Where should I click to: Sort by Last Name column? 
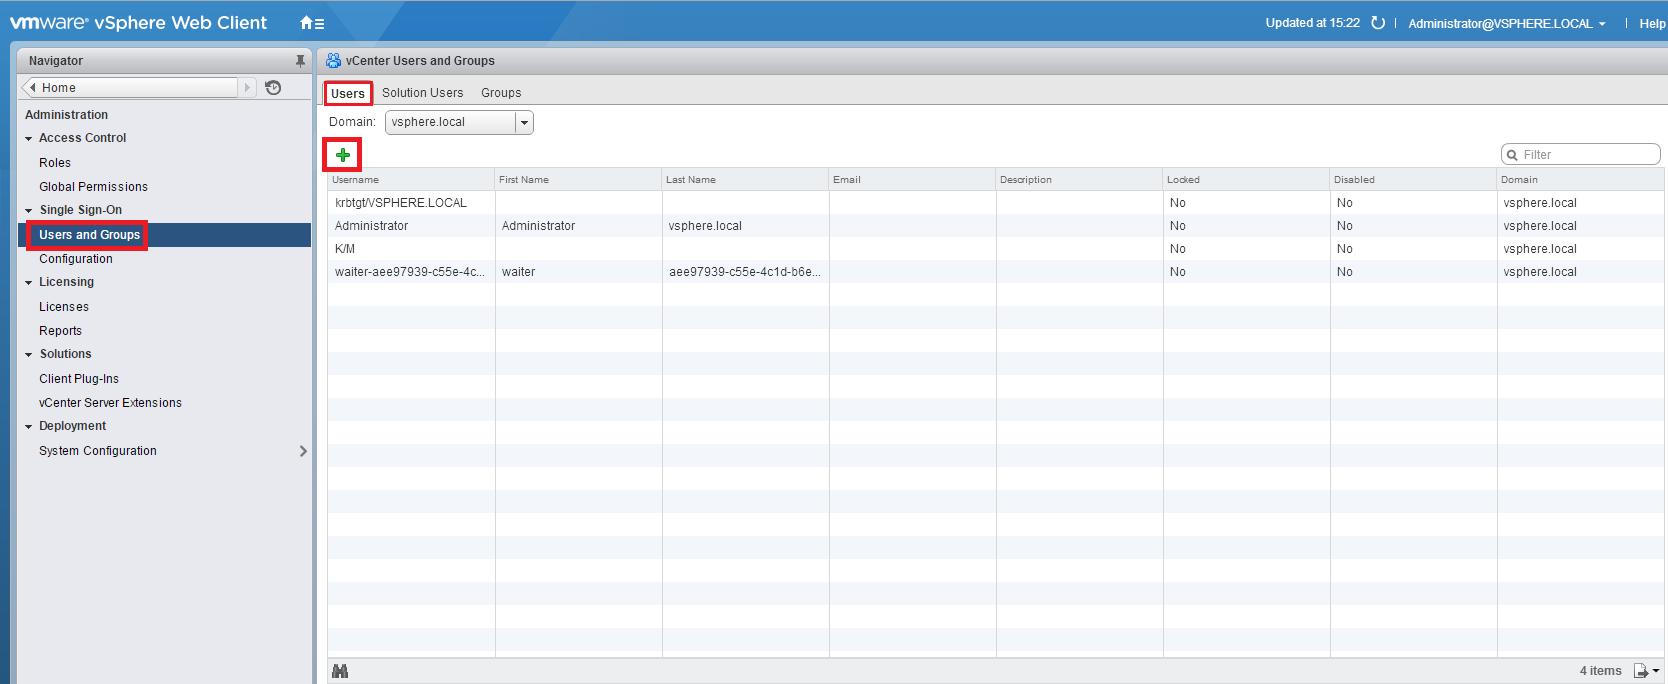pyautogui.click(x=745, y=180)
